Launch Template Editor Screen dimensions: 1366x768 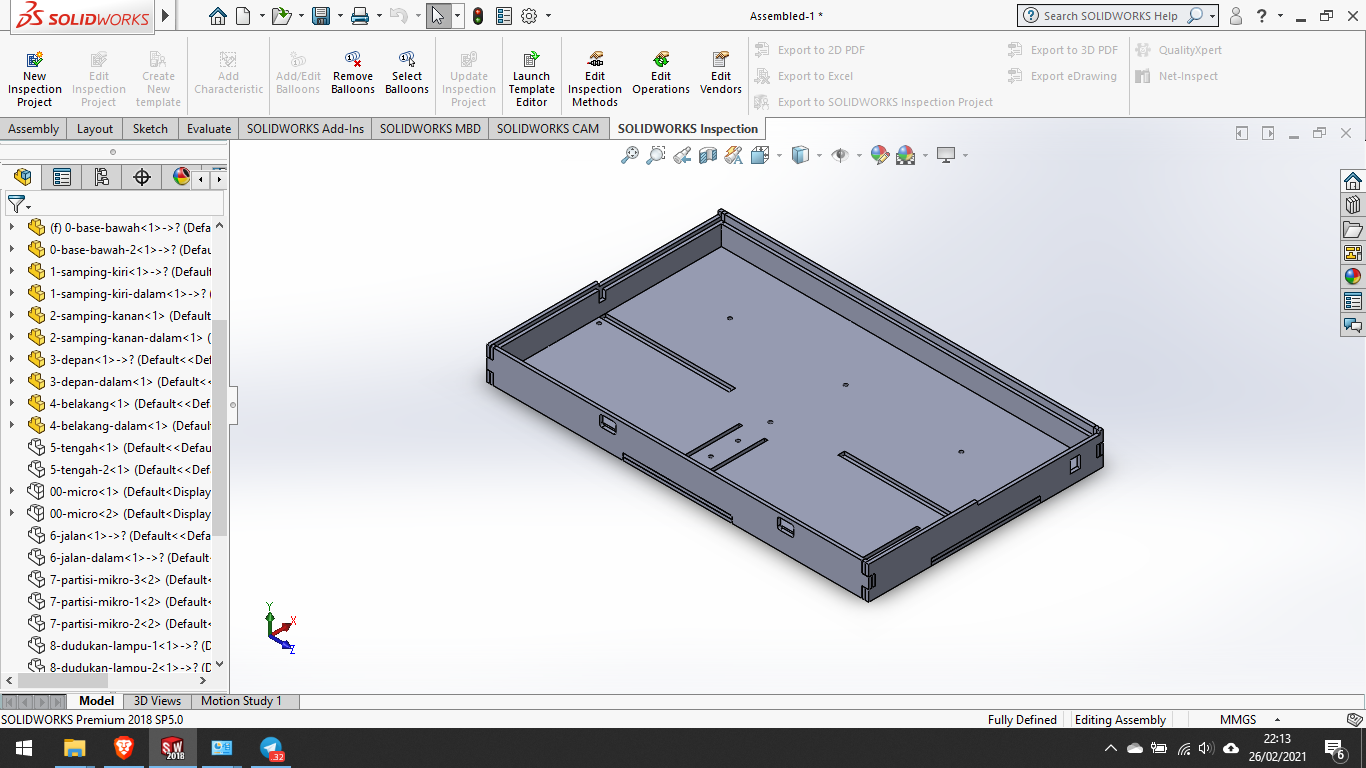(531, 79)
